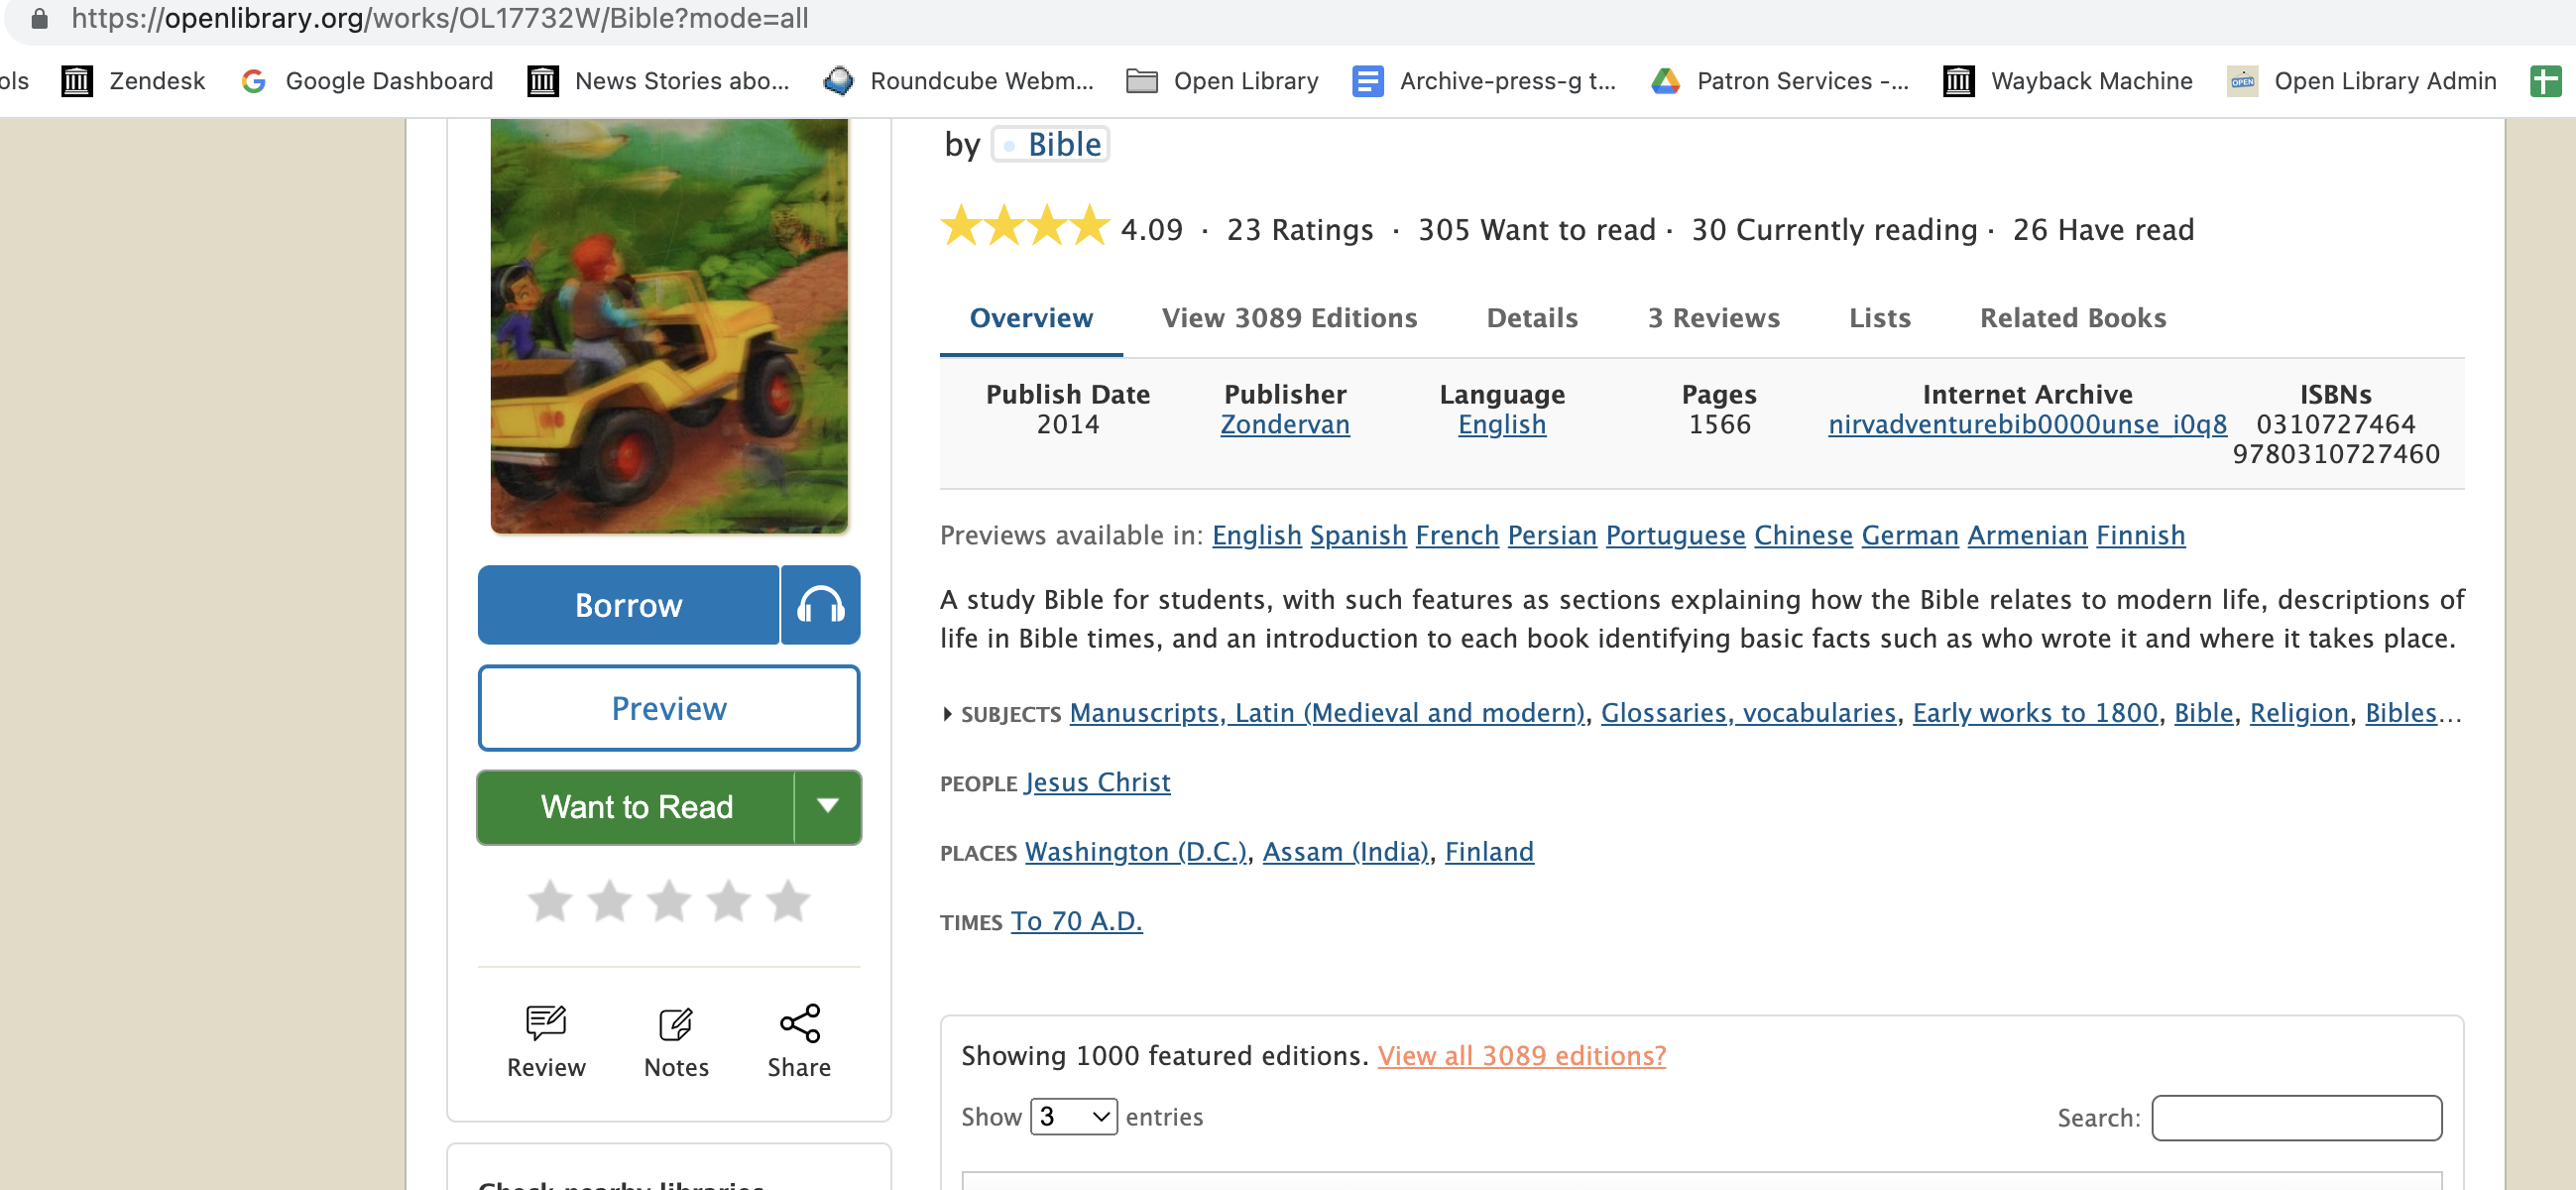This screenshot has width=2576, height=1190.
Task: Click the Washington (D.C.) place link
Action: pyautogui.click(x=1136, y=852)
